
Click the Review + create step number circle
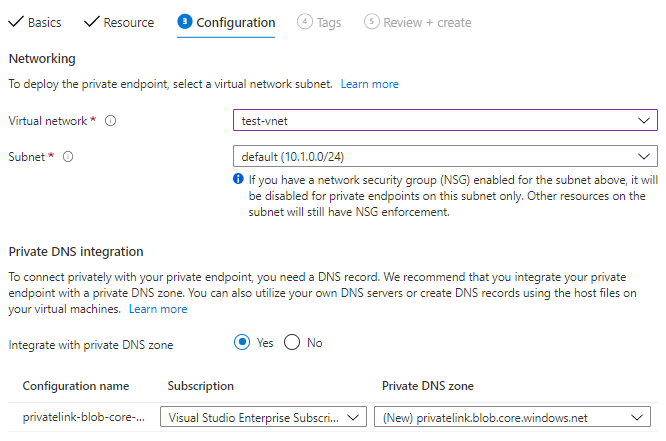372,22
